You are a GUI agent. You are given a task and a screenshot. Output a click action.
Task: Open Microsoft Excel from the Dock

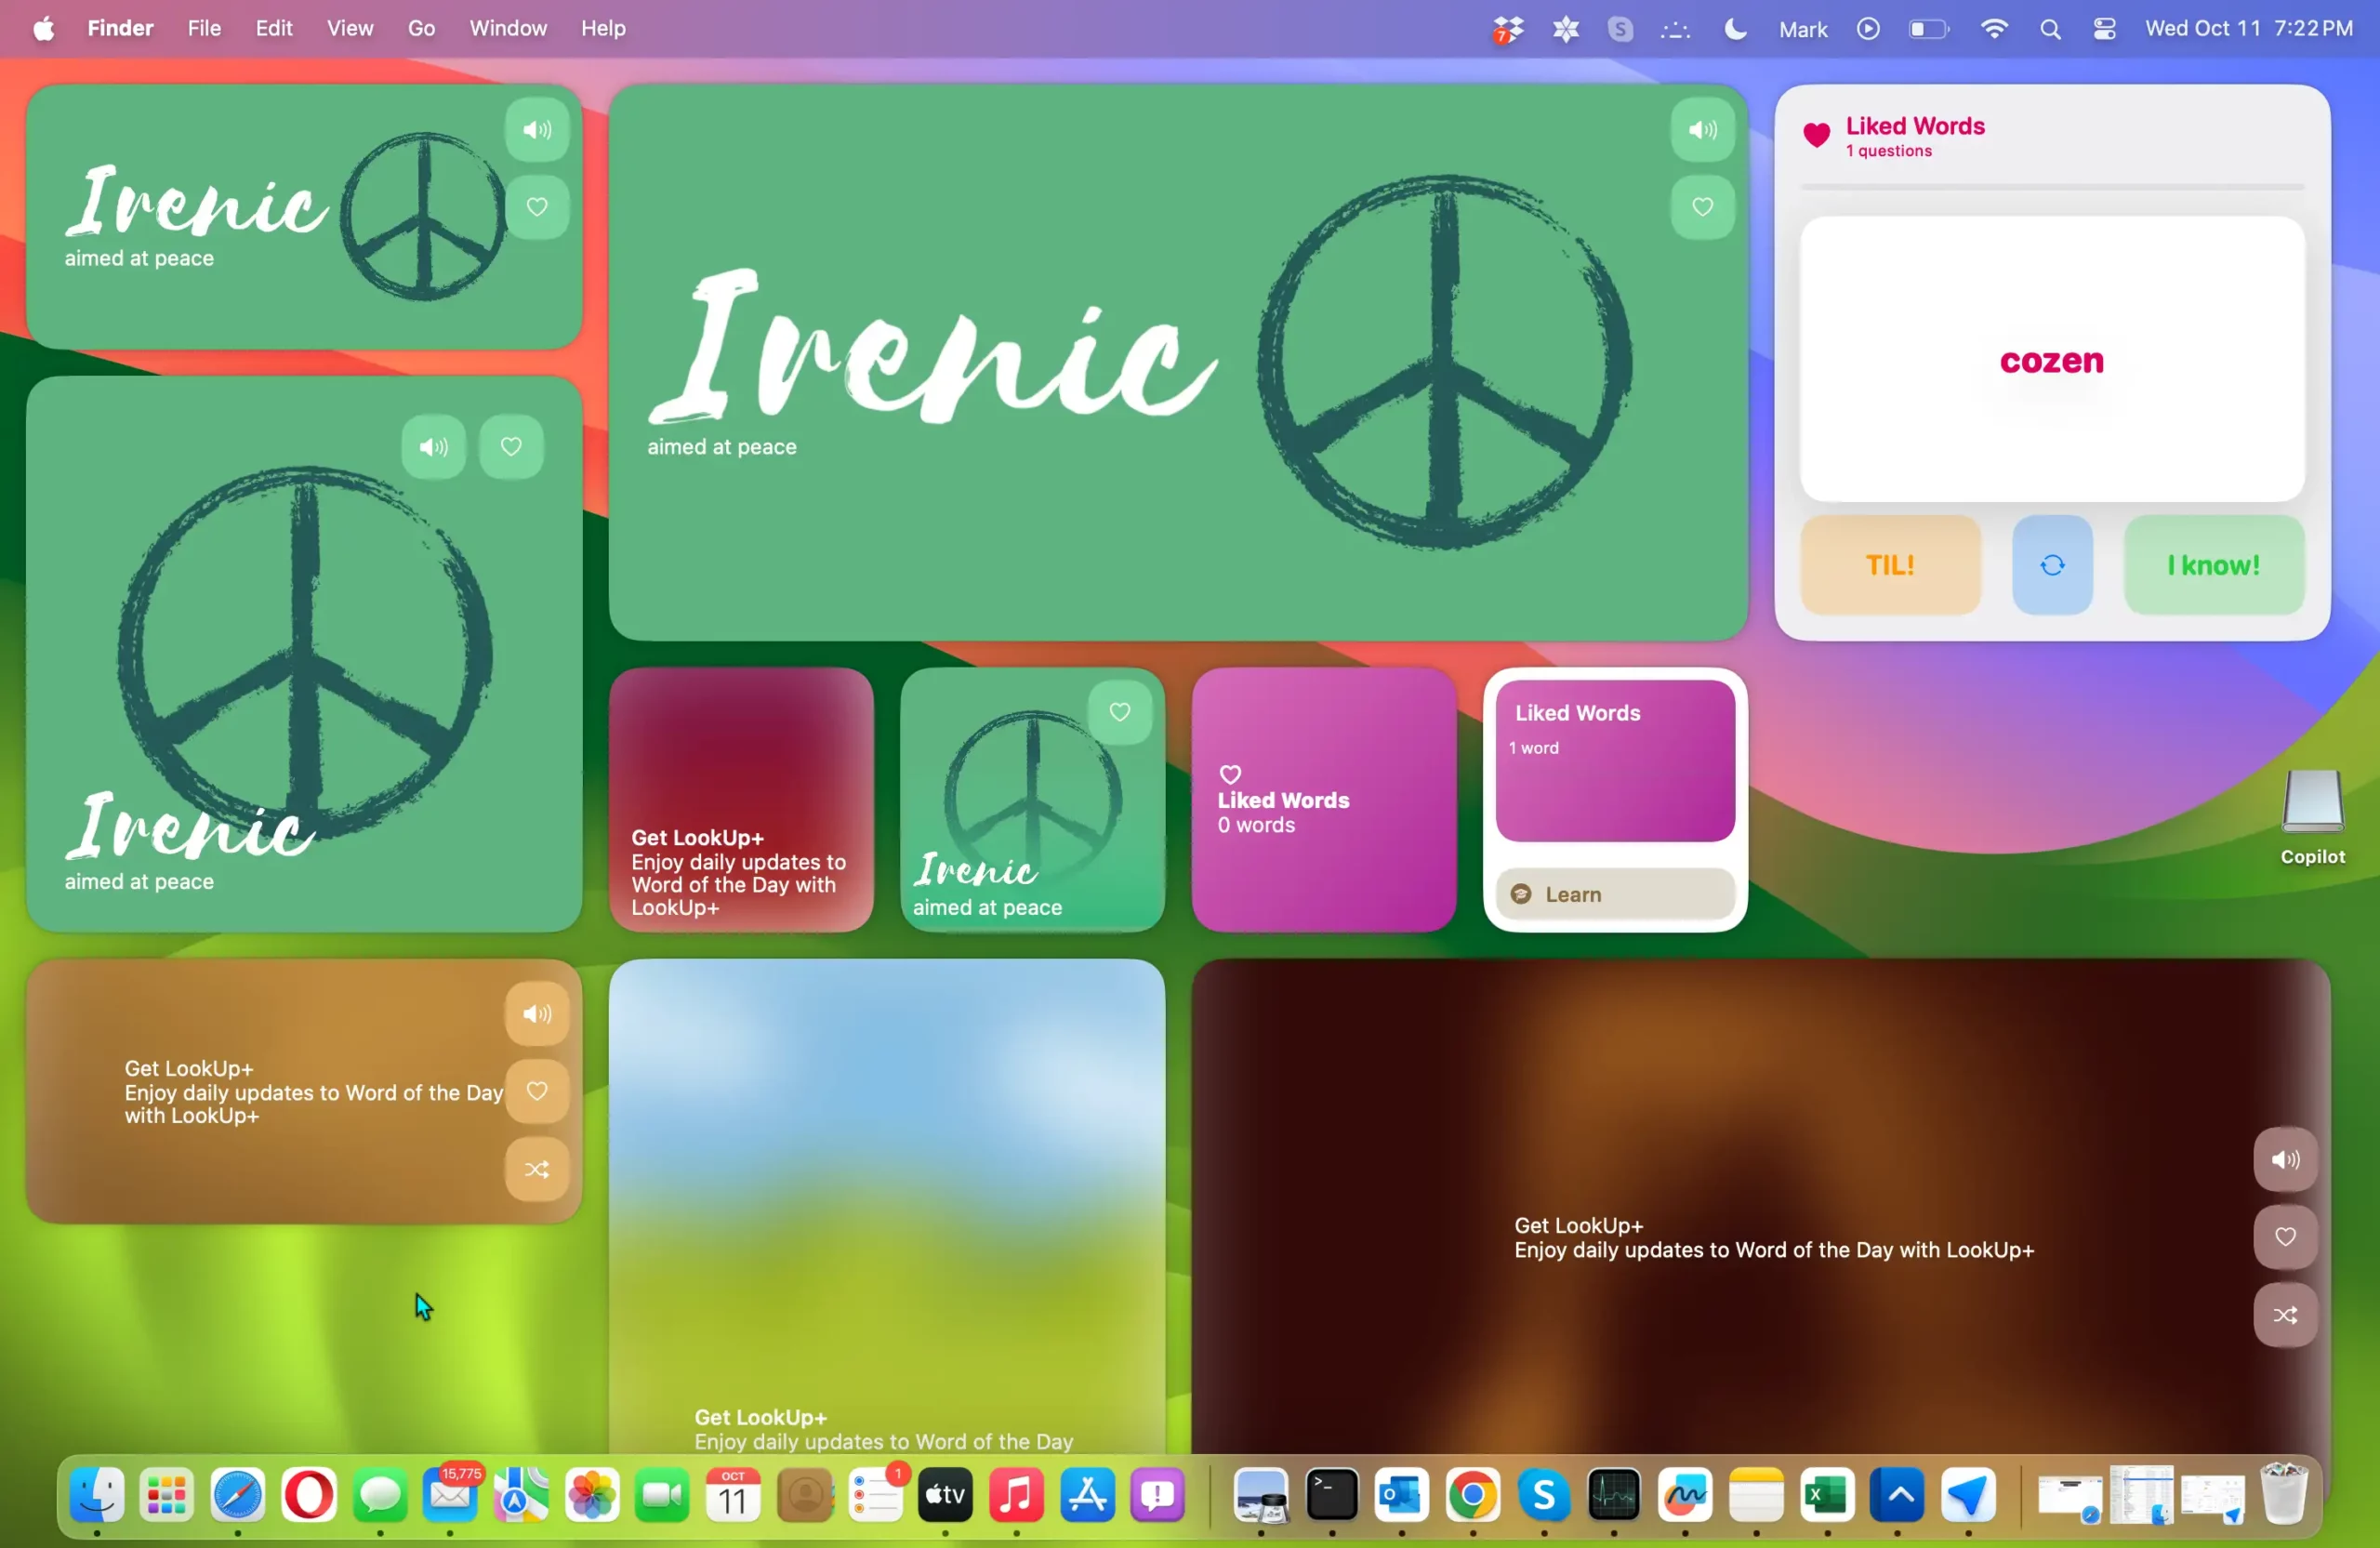(x=1827, y=1496)
